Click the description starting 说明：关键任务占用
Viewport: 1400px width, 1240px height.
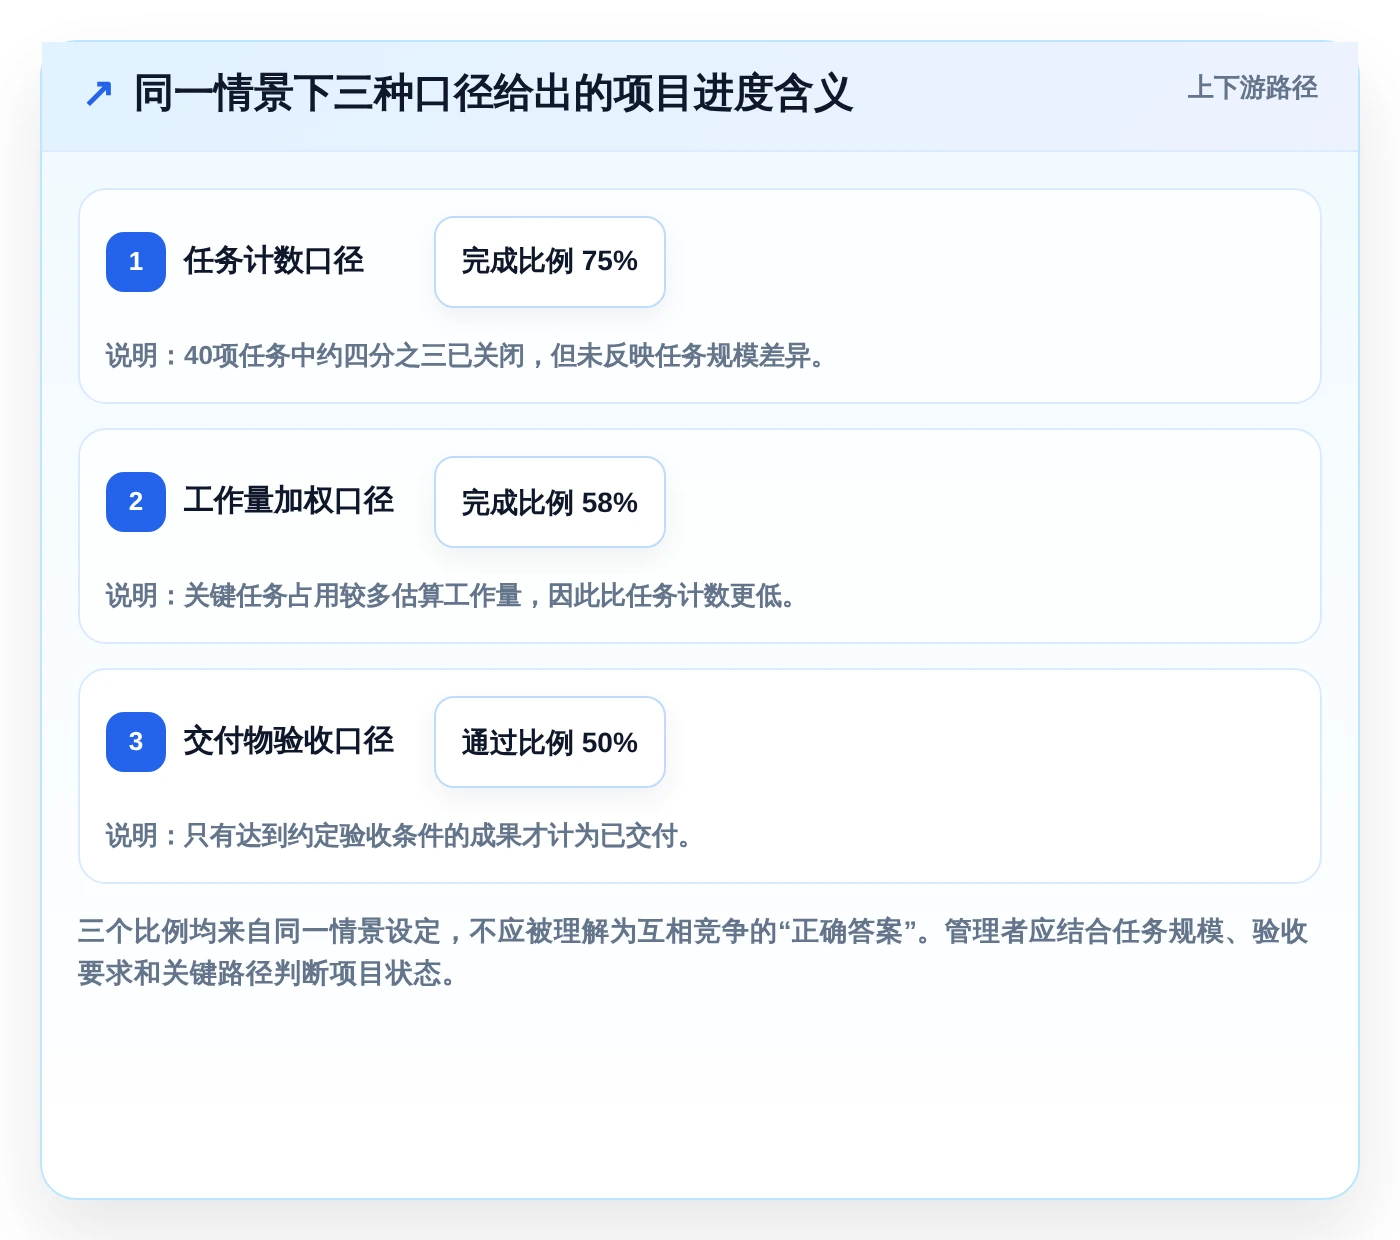tap(455, 595)
